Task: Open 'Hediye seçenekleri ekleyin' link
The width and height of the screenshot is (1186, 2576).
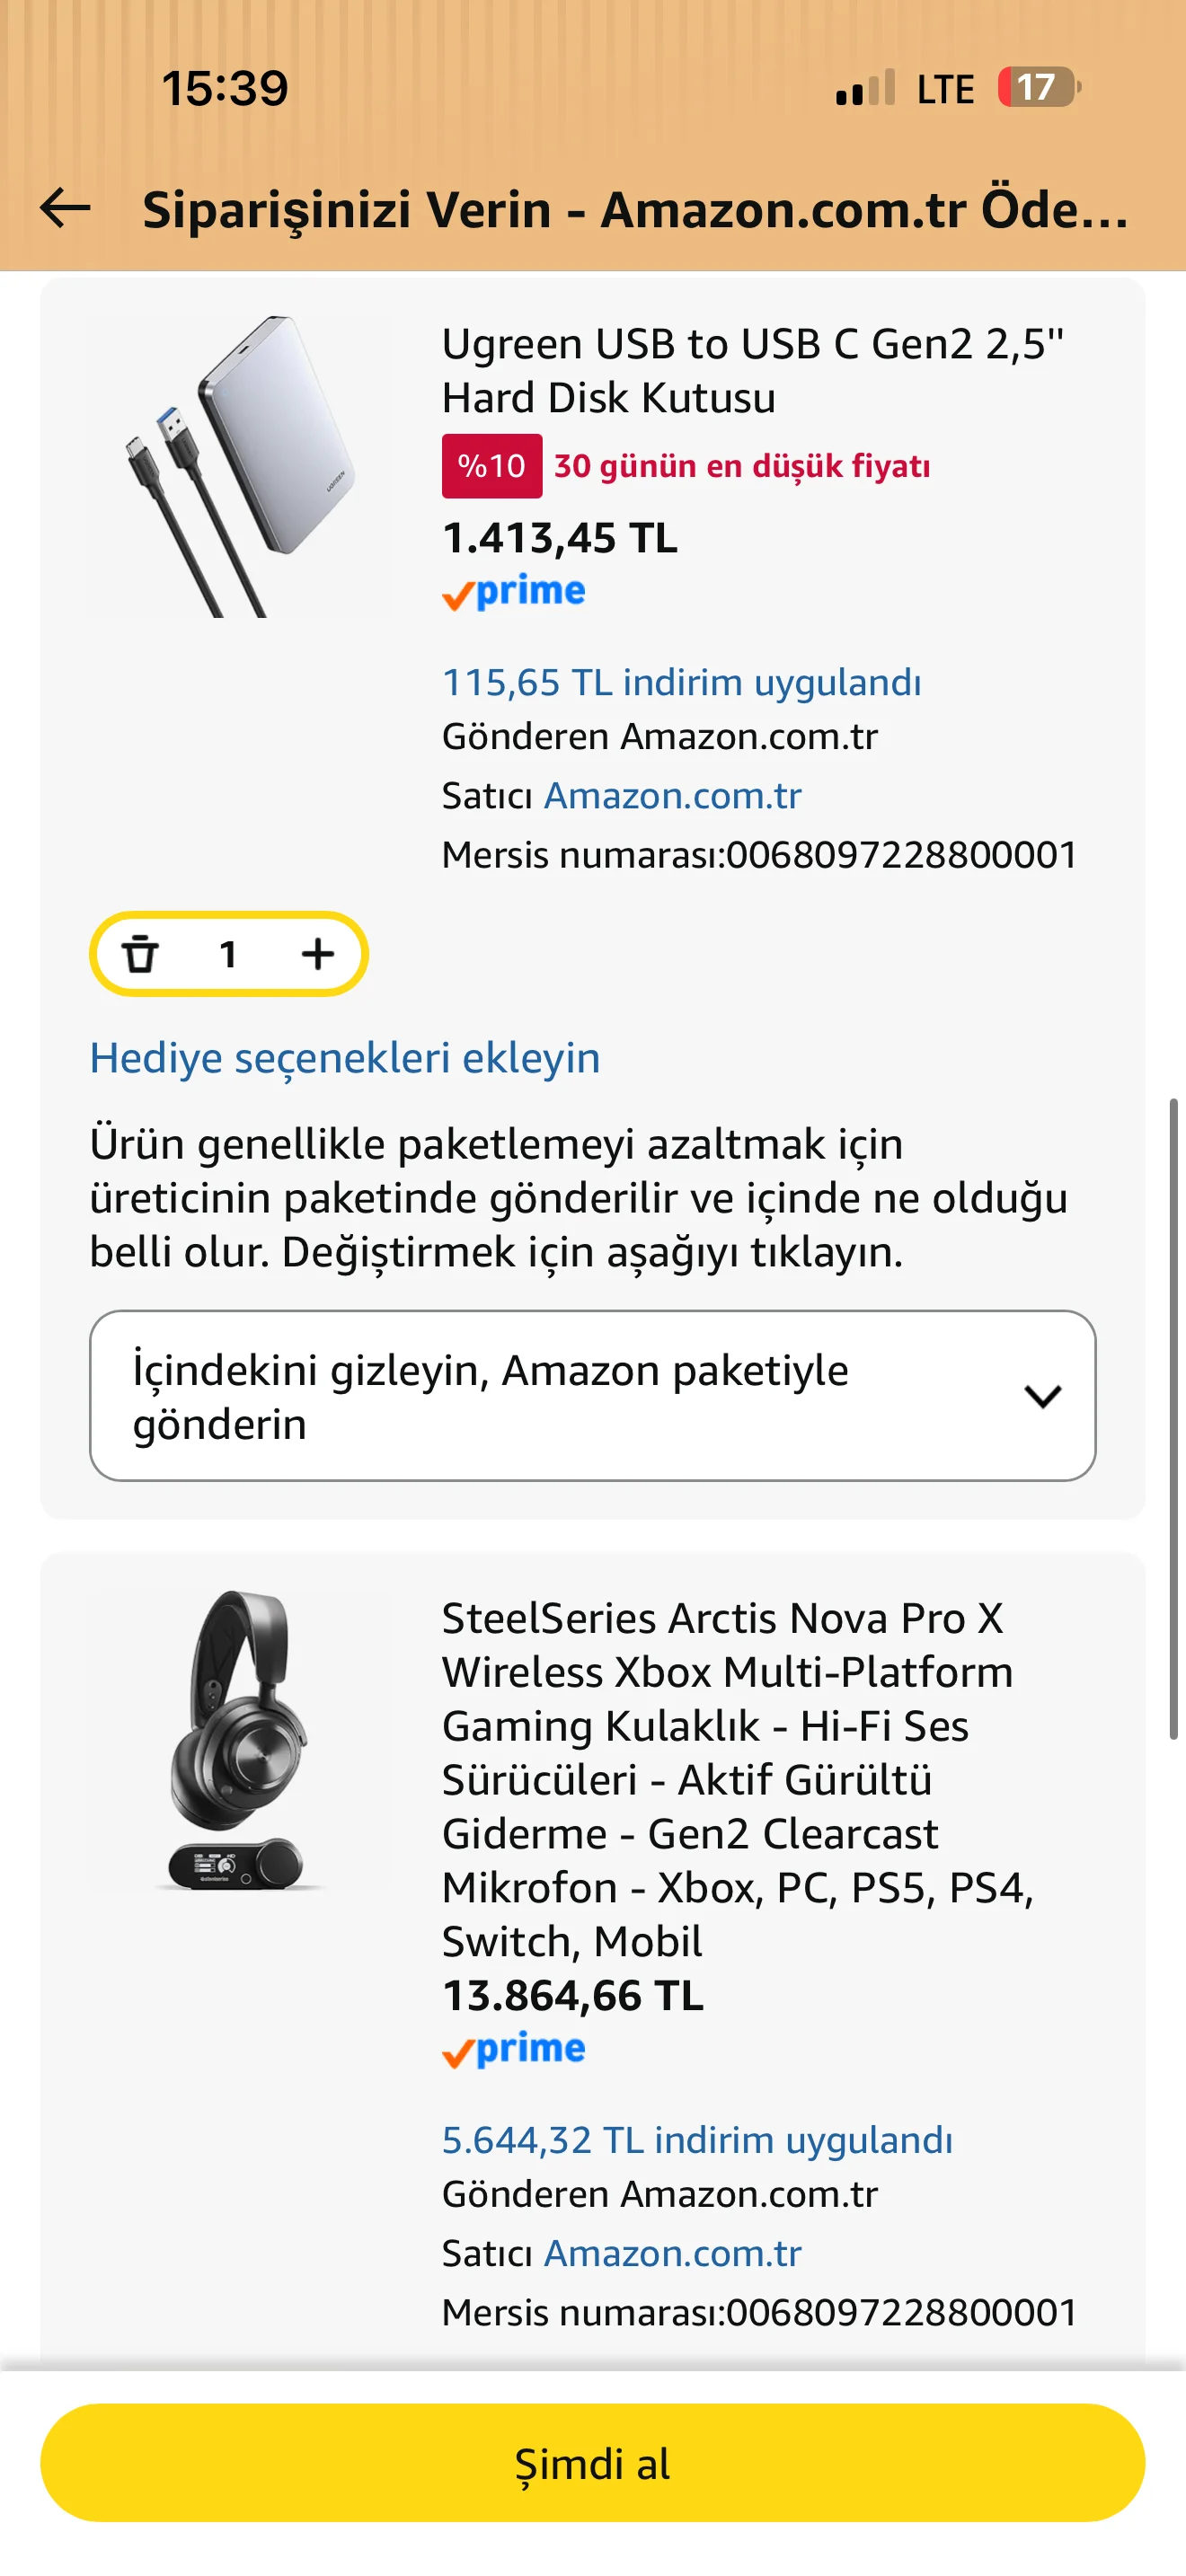Action: [x=345, y=1058]
